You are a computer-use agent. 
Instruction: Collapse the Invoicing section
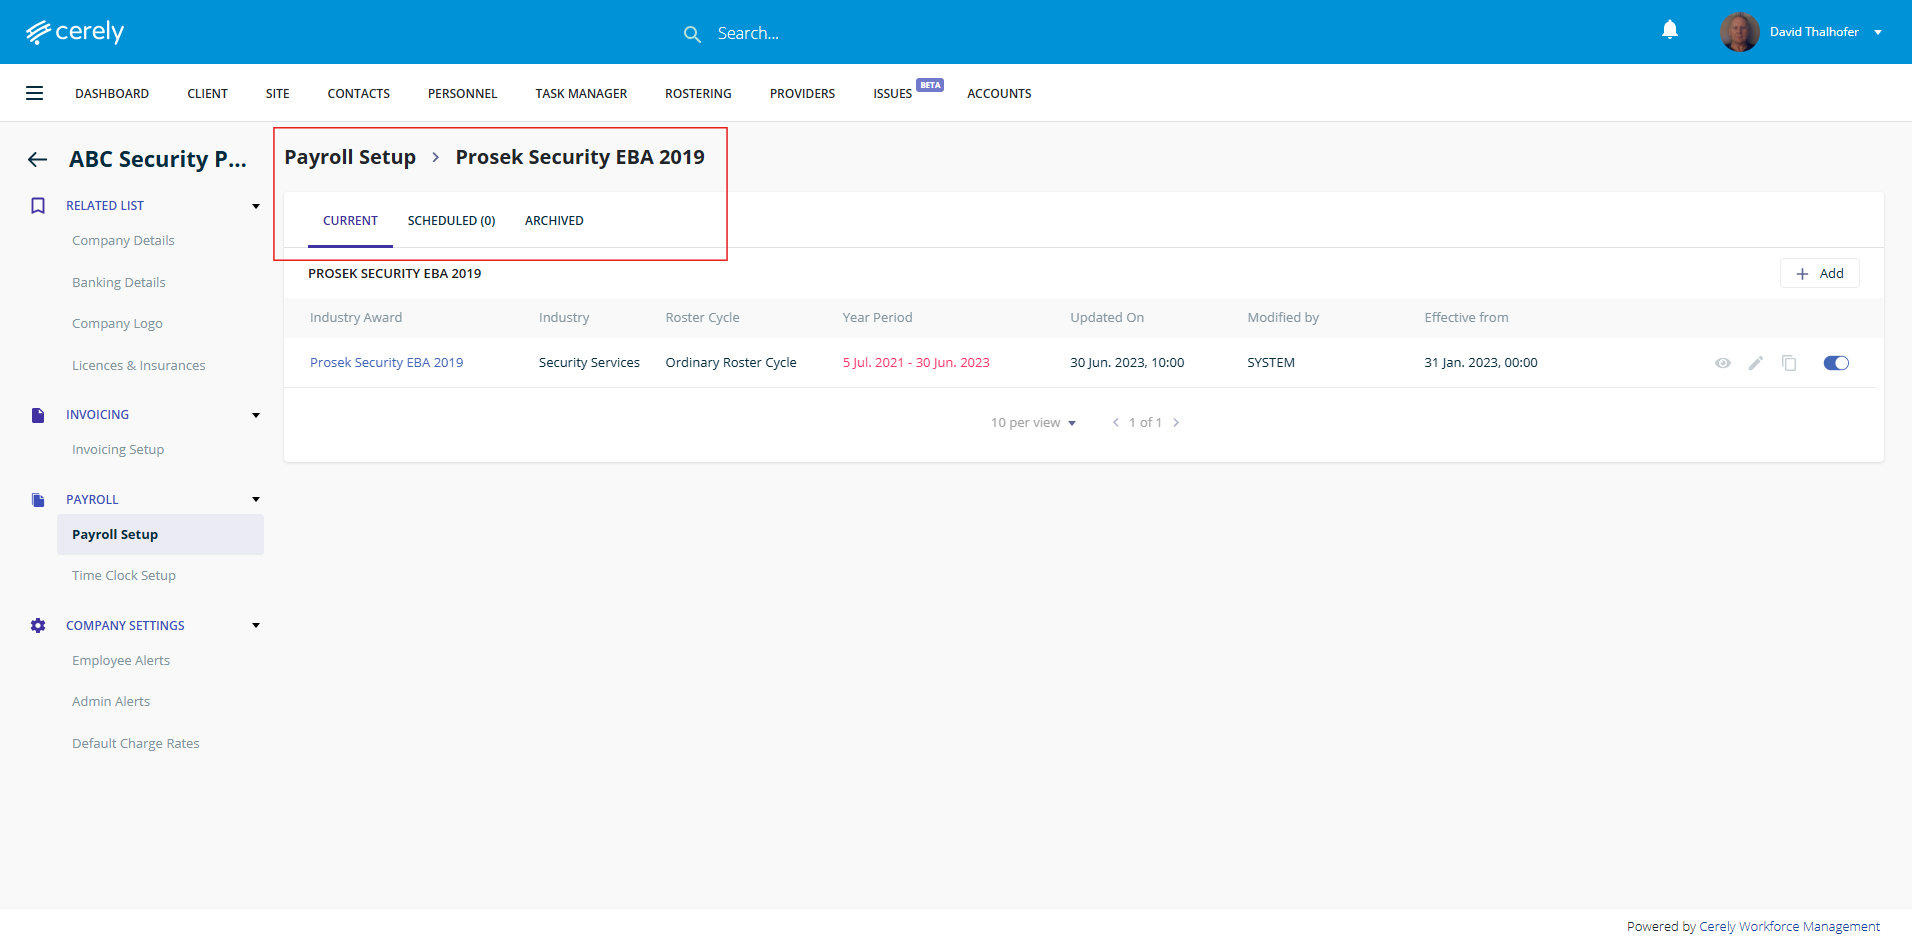pyautogui.click(x=256, y=415)
